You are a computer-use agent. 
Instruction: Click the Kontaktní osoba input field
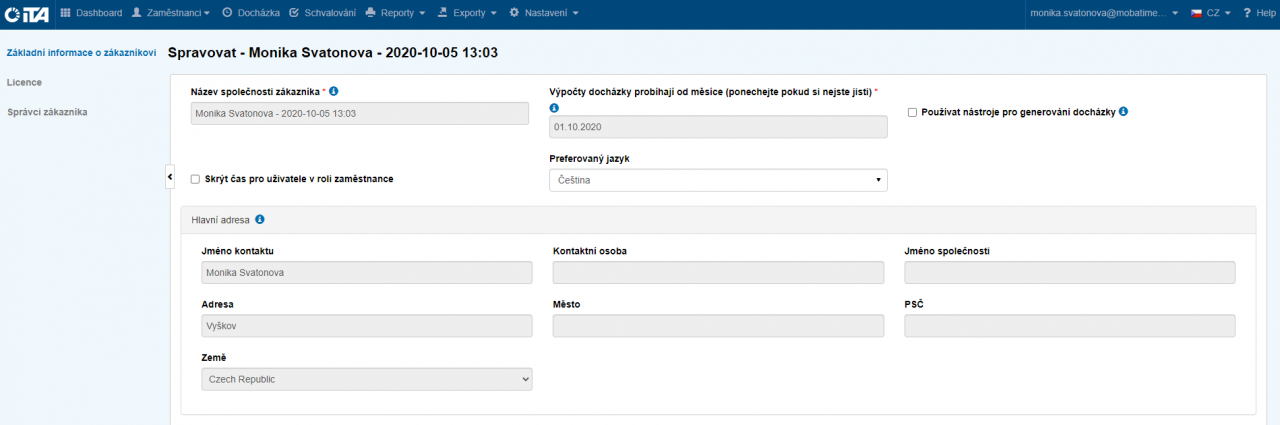coord(718,273)
